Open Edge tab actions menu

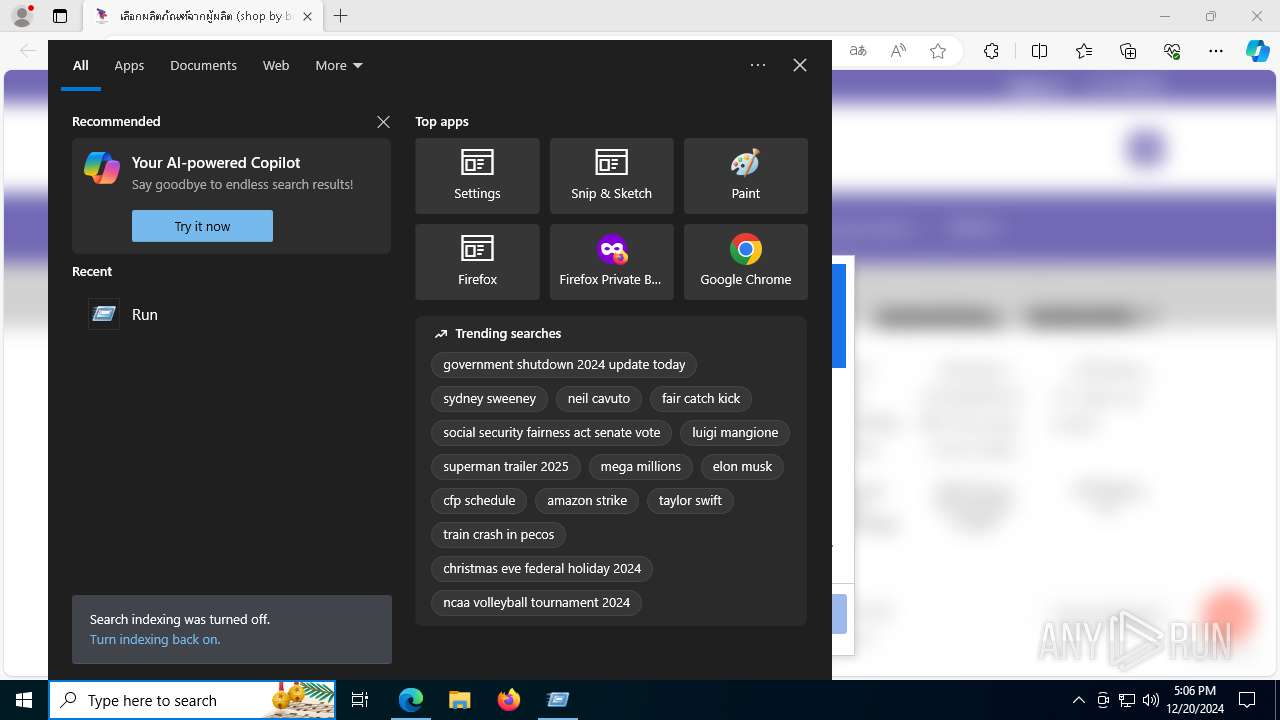(x=60, y=16)
